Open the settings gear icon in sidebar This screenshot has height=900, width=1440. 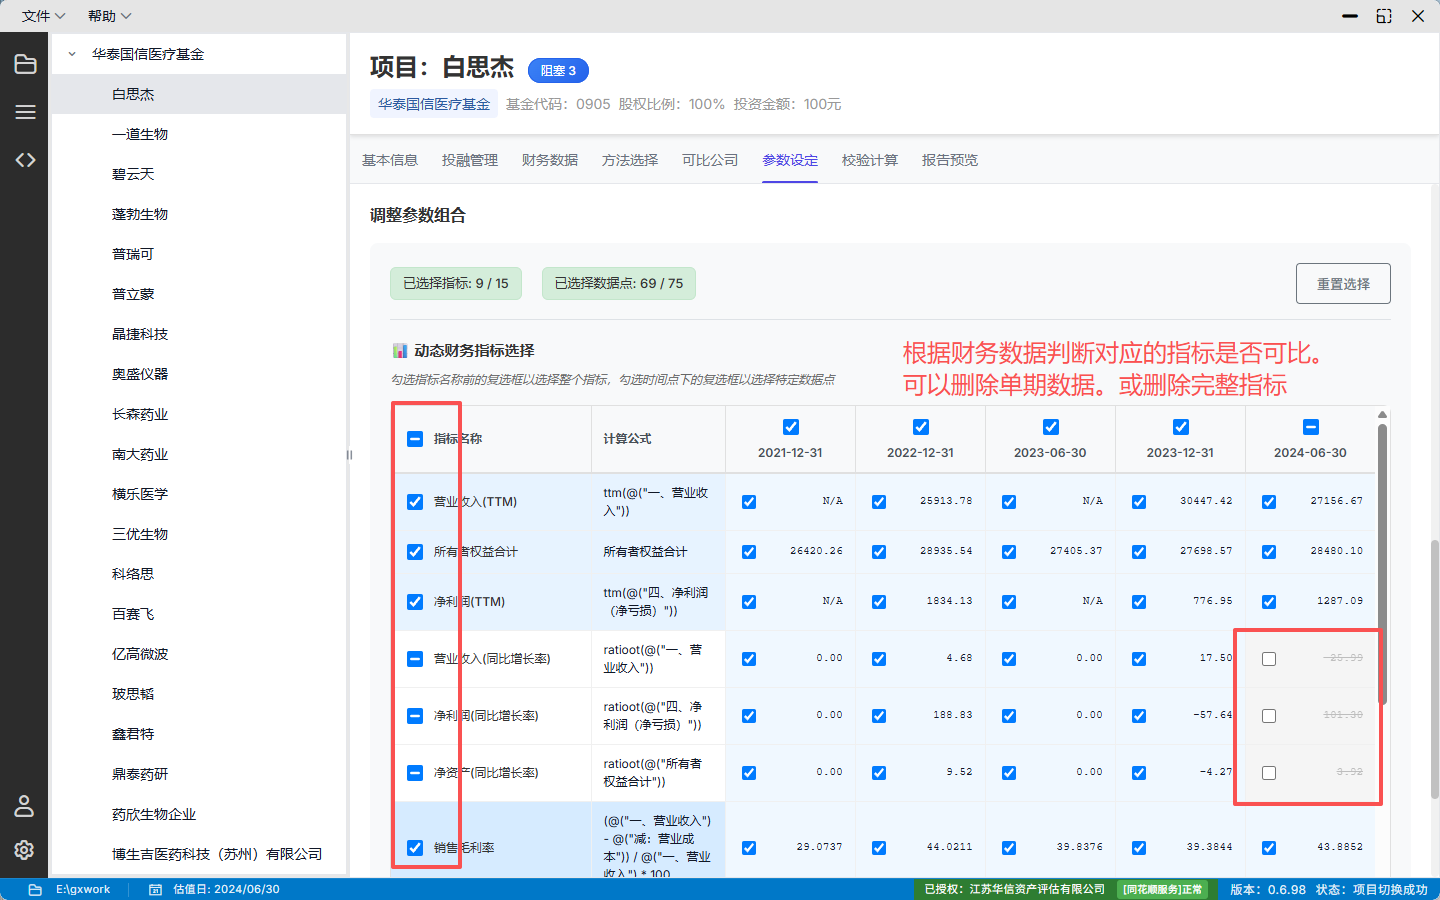pos(25,849)
